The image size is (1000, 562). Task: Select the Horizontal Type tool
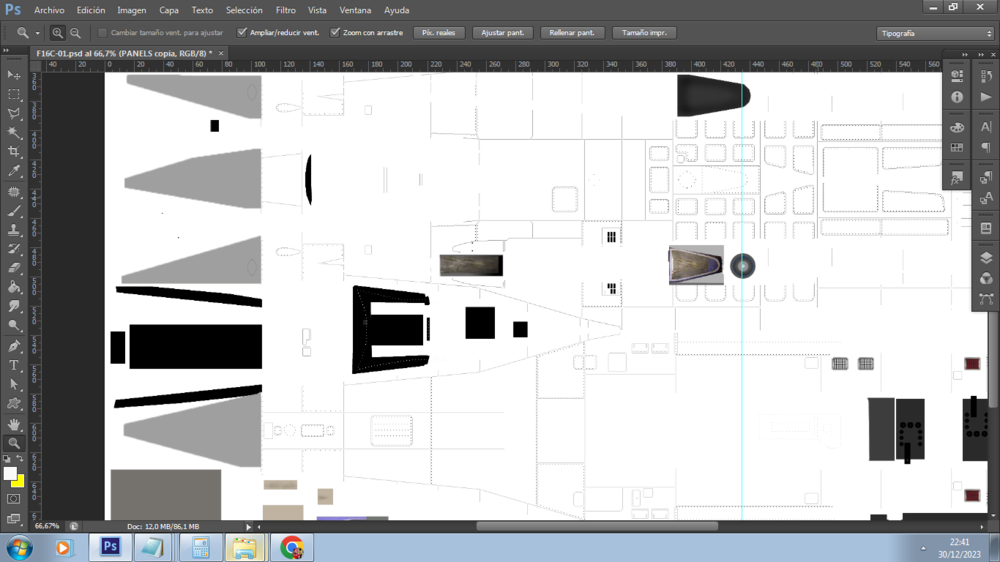[x=14, y=365]
